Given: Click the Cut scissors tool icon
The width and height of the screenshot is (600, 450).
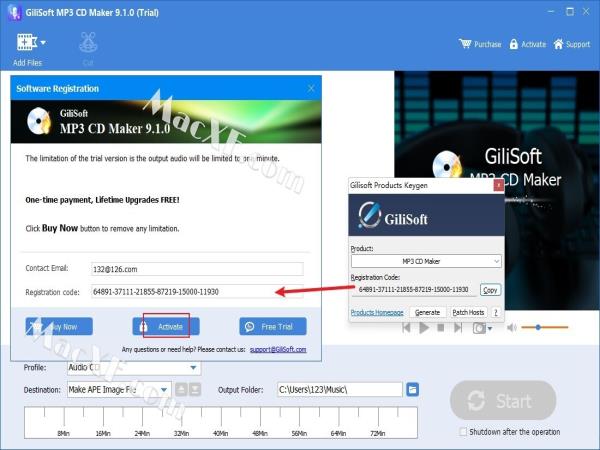Looking at the screenshot, I should click(88, 43).
